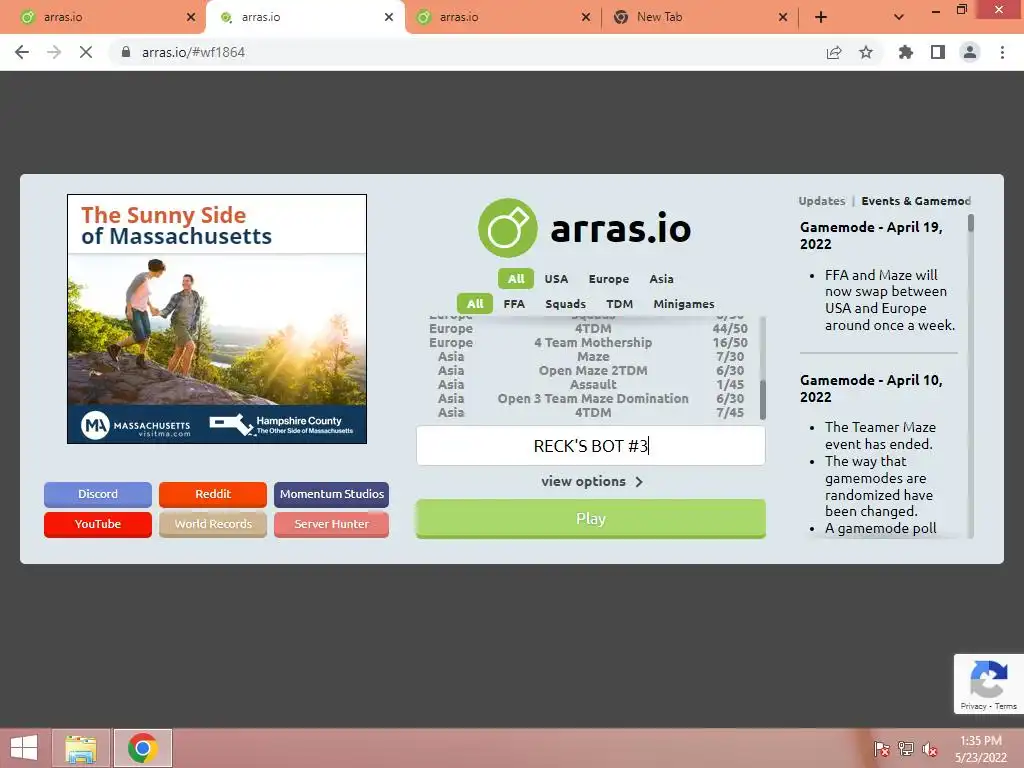Image resolution: width=1024 pixels, height=768 pixels.
Task: Expand view options
Action: pyautogui.click(x=592, y=481)
